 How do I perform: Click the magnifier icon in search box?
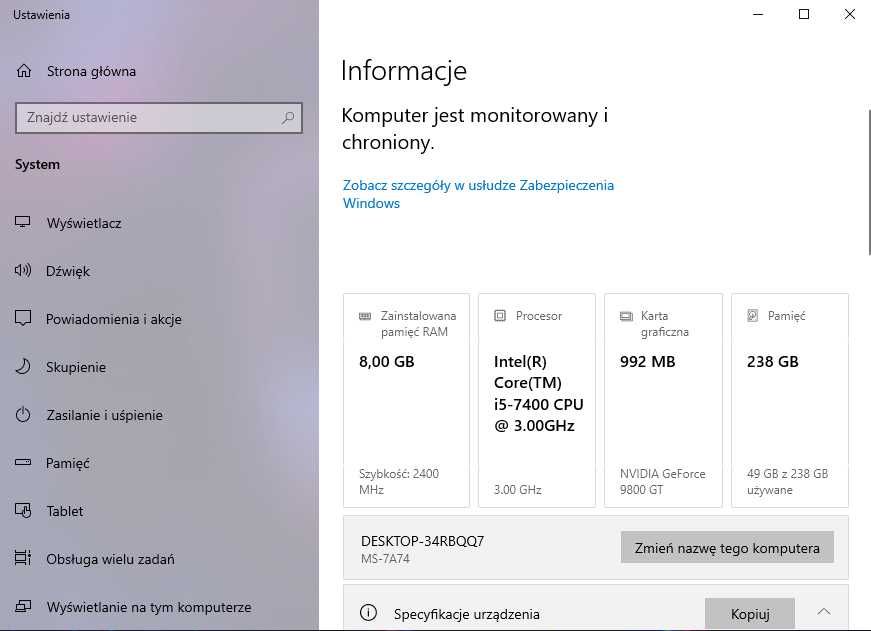(288, 118)
